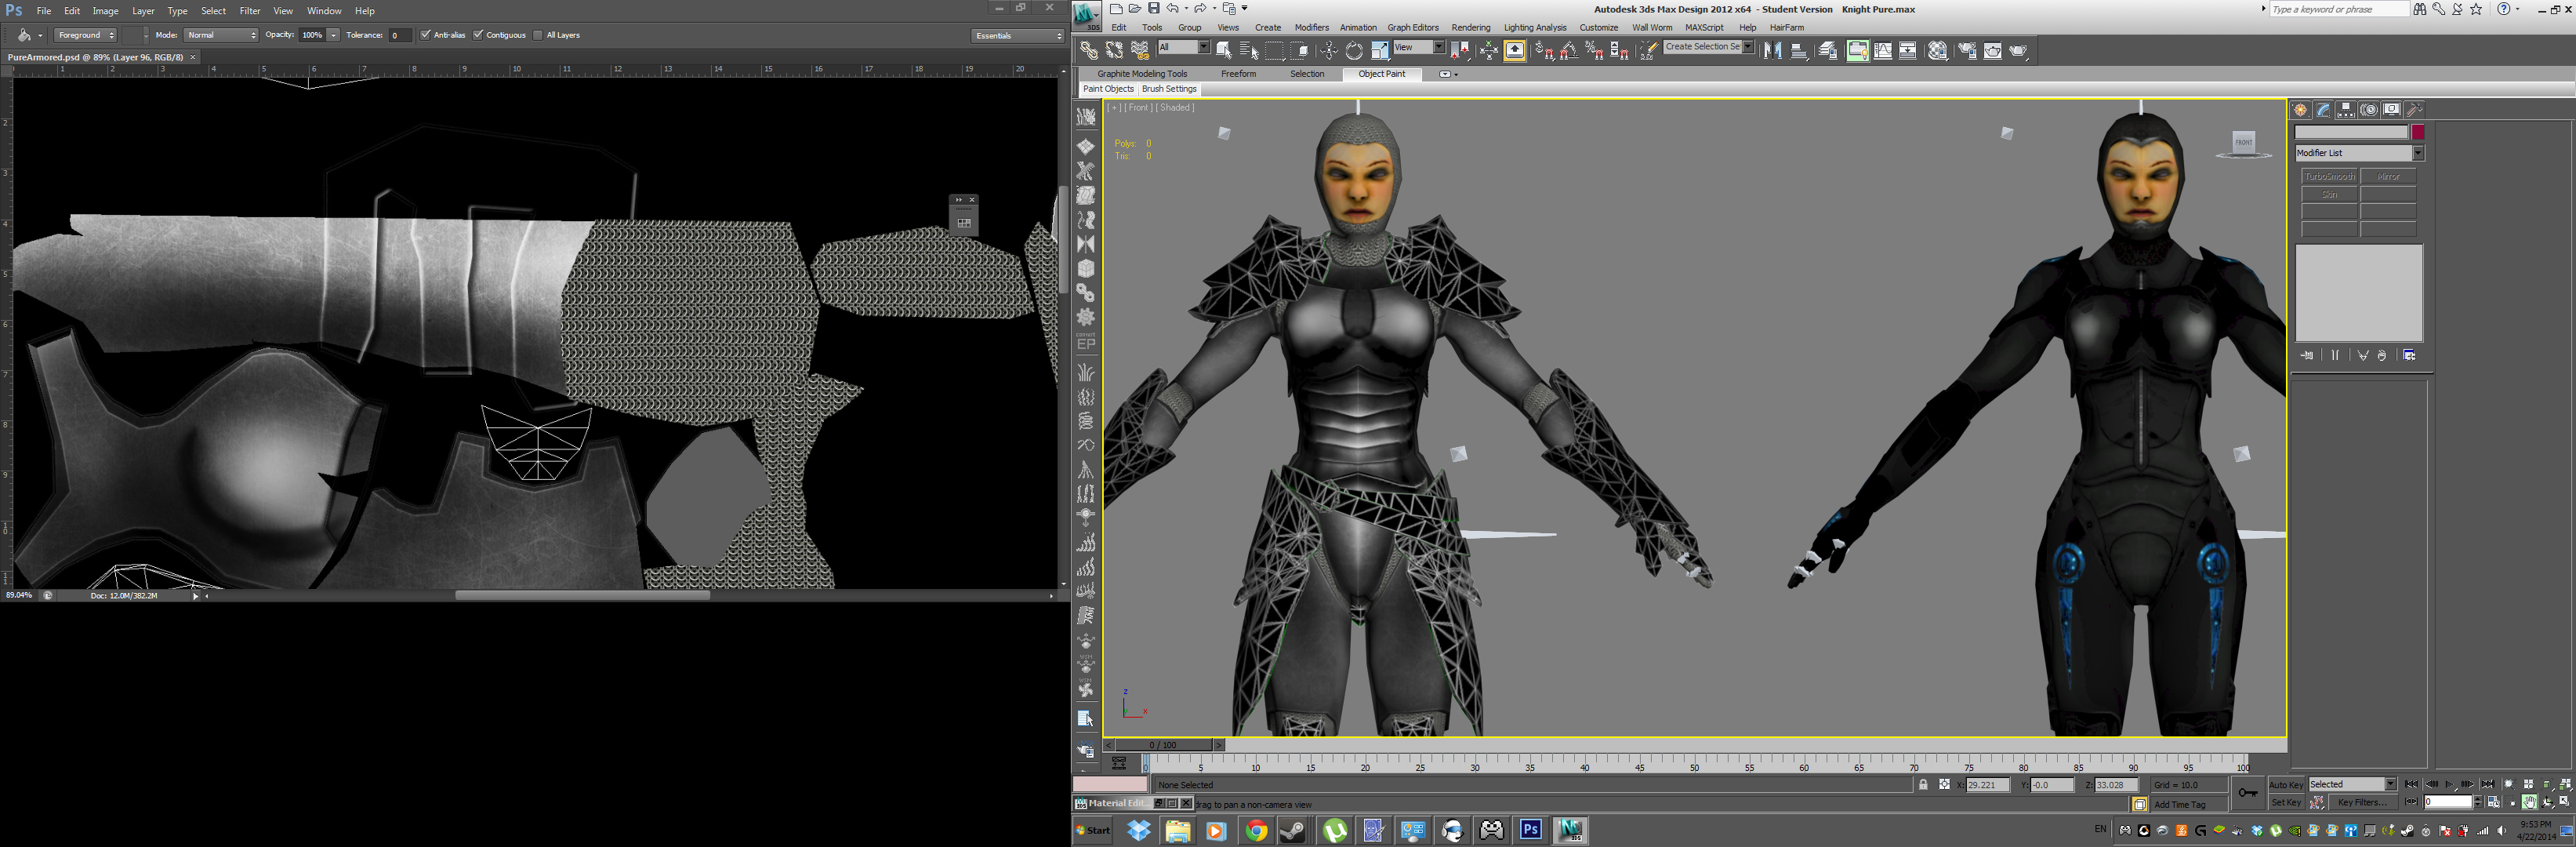Click the Select and Rotate tool

click(1354, 50)
